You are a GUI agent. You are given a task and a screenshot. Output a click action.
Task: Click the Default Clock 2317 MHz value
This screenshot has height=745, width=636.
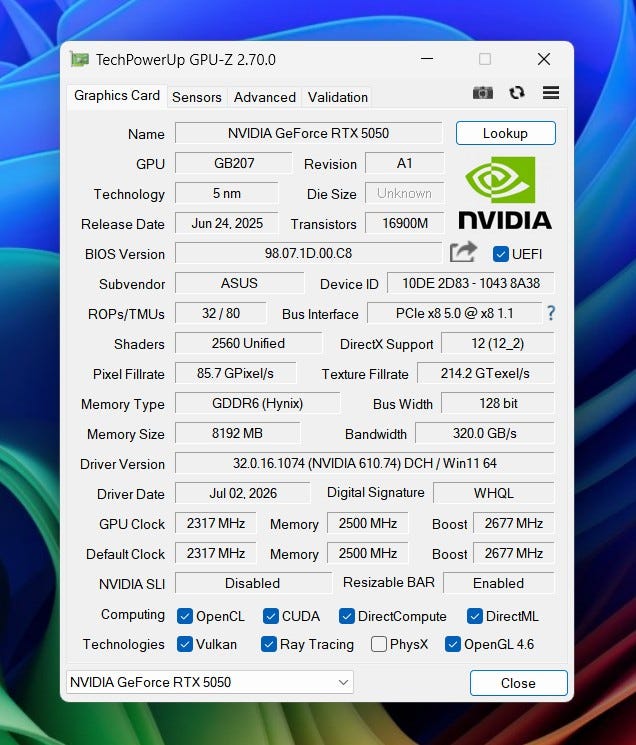216,553
